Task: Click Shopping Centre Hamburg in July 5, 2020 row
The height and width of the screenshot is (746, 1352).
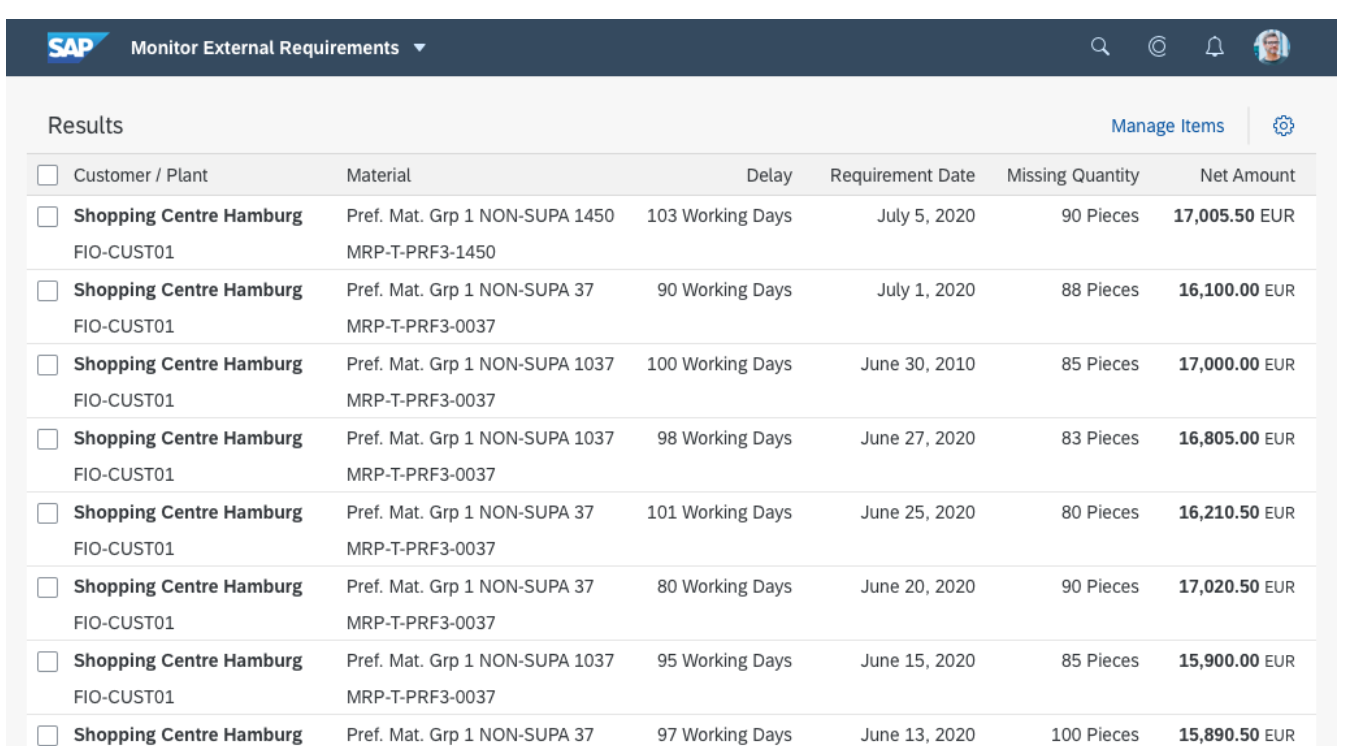Action: 188,215
